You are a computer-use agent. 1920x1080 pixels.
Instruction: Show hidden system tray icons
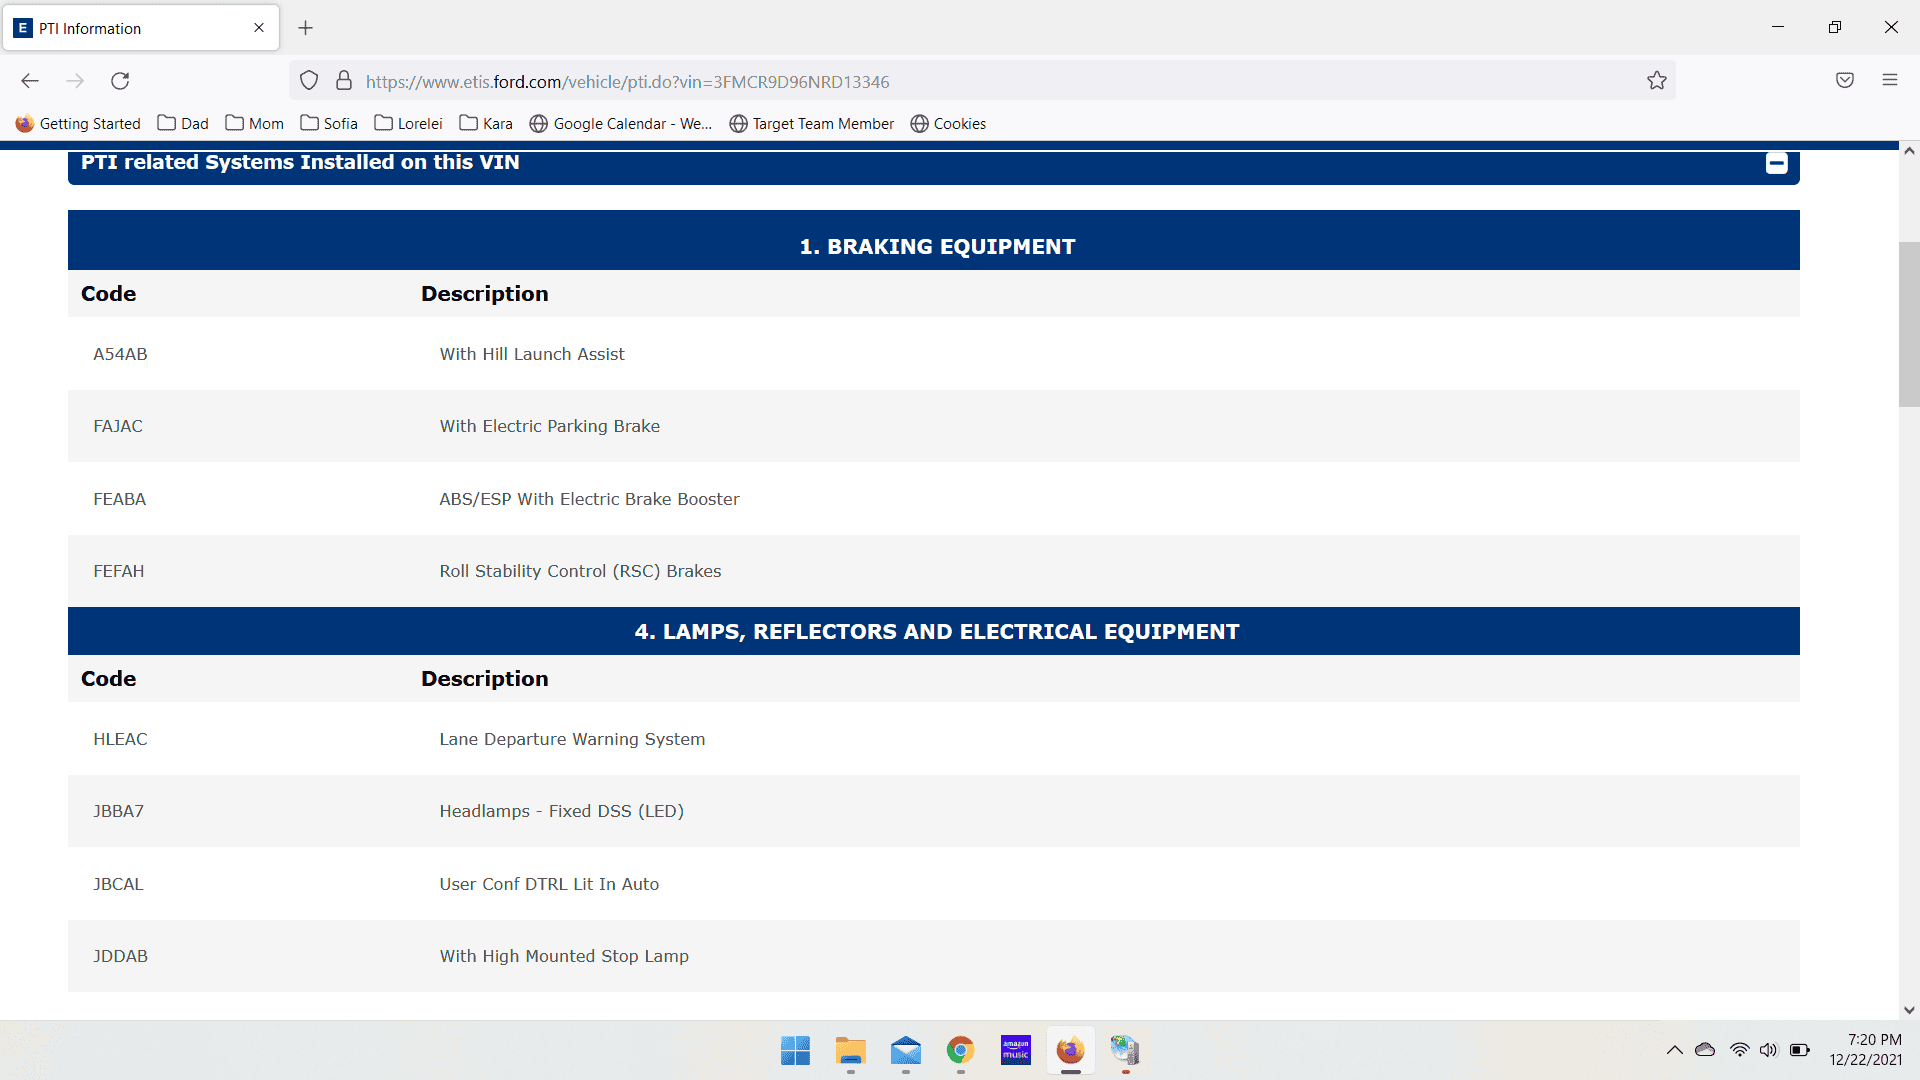pyautogui.click(x=1674, y=1050)
